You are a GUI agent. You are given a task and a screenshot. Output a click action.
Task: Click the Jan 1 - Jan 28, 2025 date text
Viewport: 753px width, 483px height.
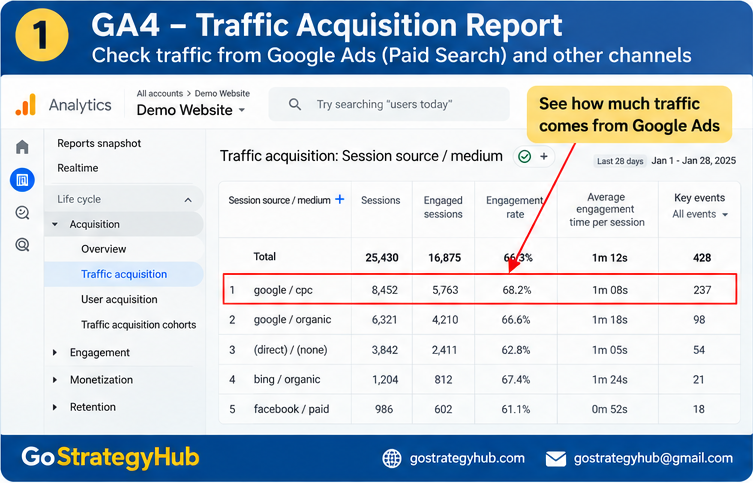click(693, 161)
